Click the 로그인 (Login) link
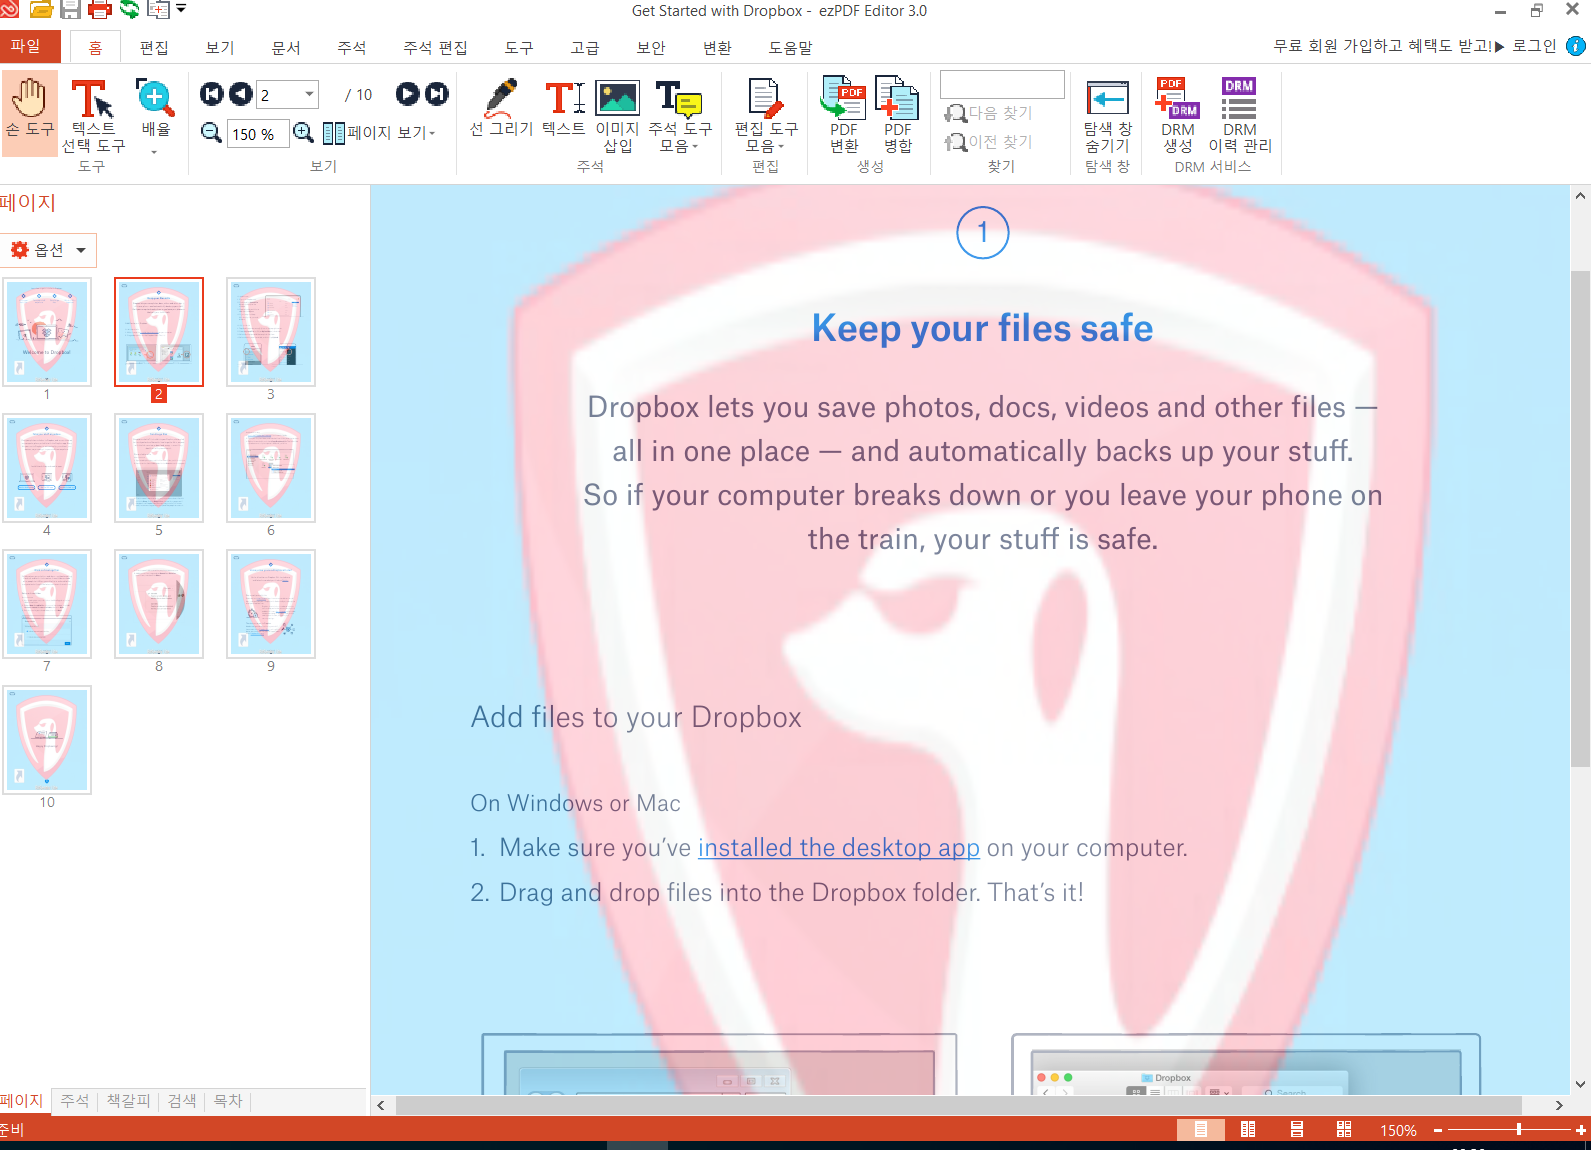The image size is (1591, 1150). pos(1534,46)
